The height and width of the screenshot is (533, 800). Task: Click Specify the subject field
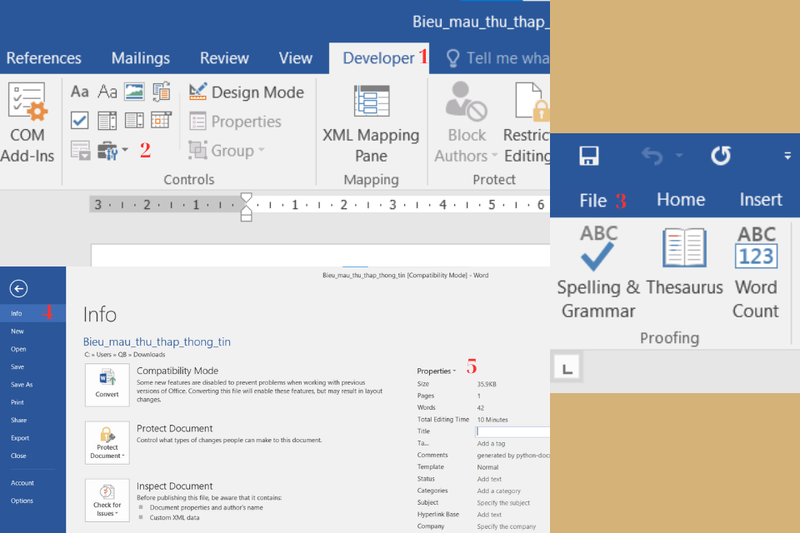(x=503, y=503)
